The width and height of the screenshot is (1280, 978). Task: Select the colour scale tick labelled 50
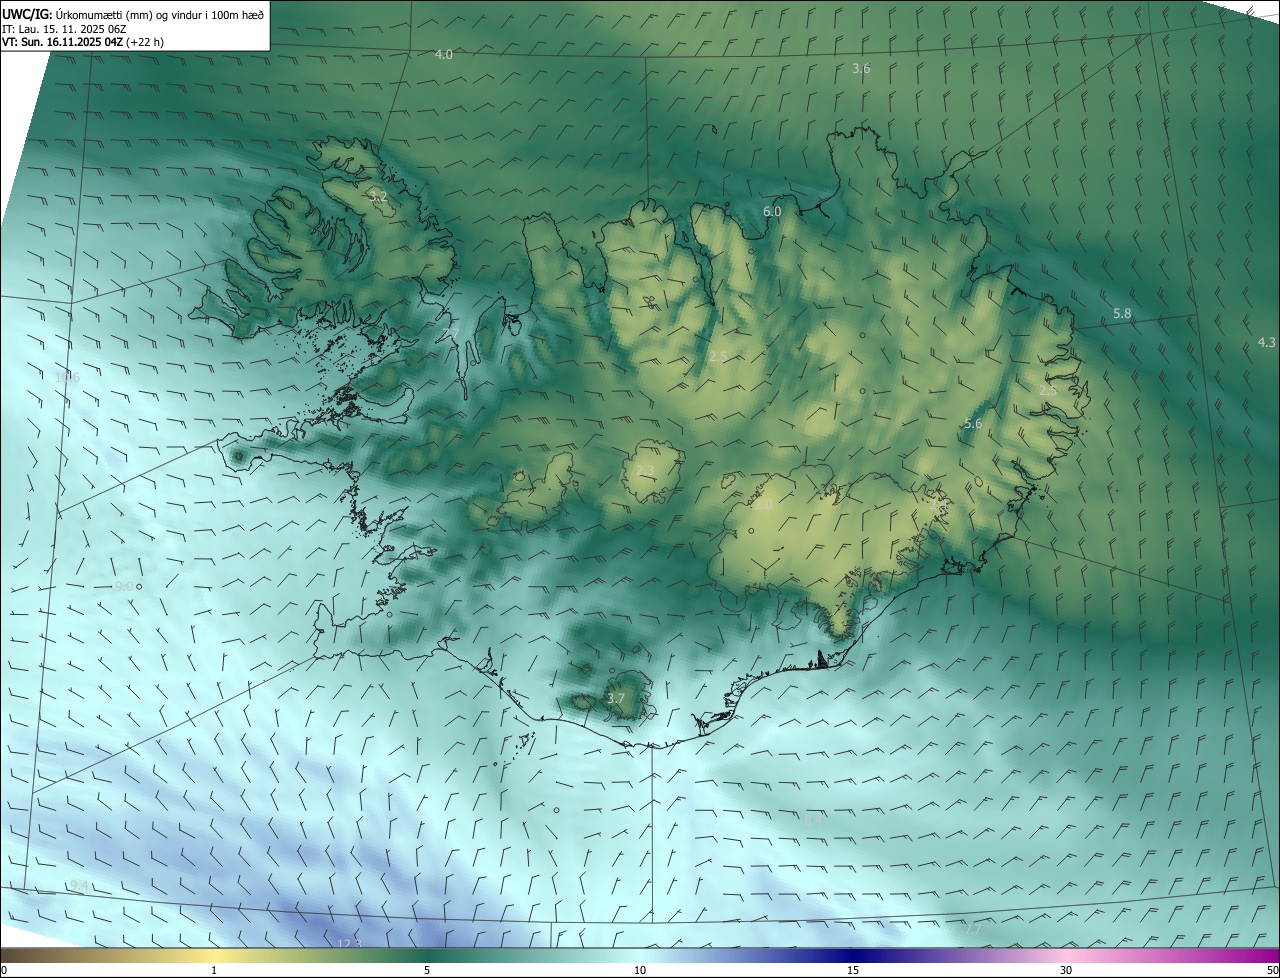(1271, 970)
